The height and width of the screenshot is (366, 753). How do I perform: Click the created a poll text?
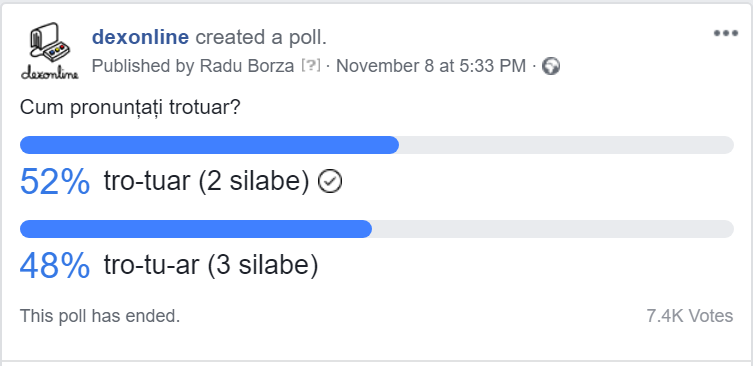(x=261, y=37)
